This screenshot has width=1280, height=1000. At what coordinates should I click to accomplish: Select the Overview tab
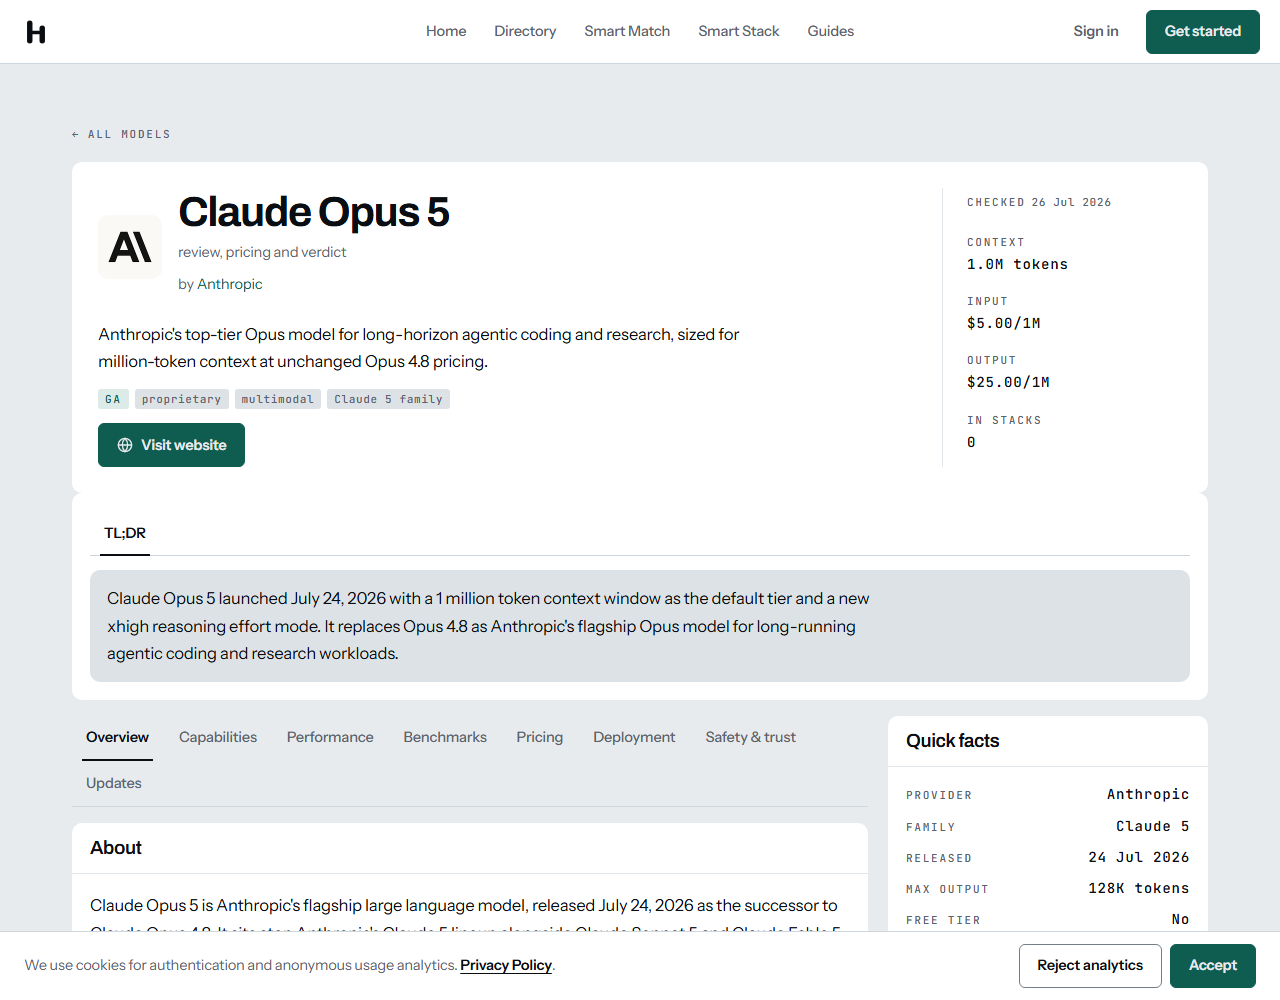click(117, 737)
